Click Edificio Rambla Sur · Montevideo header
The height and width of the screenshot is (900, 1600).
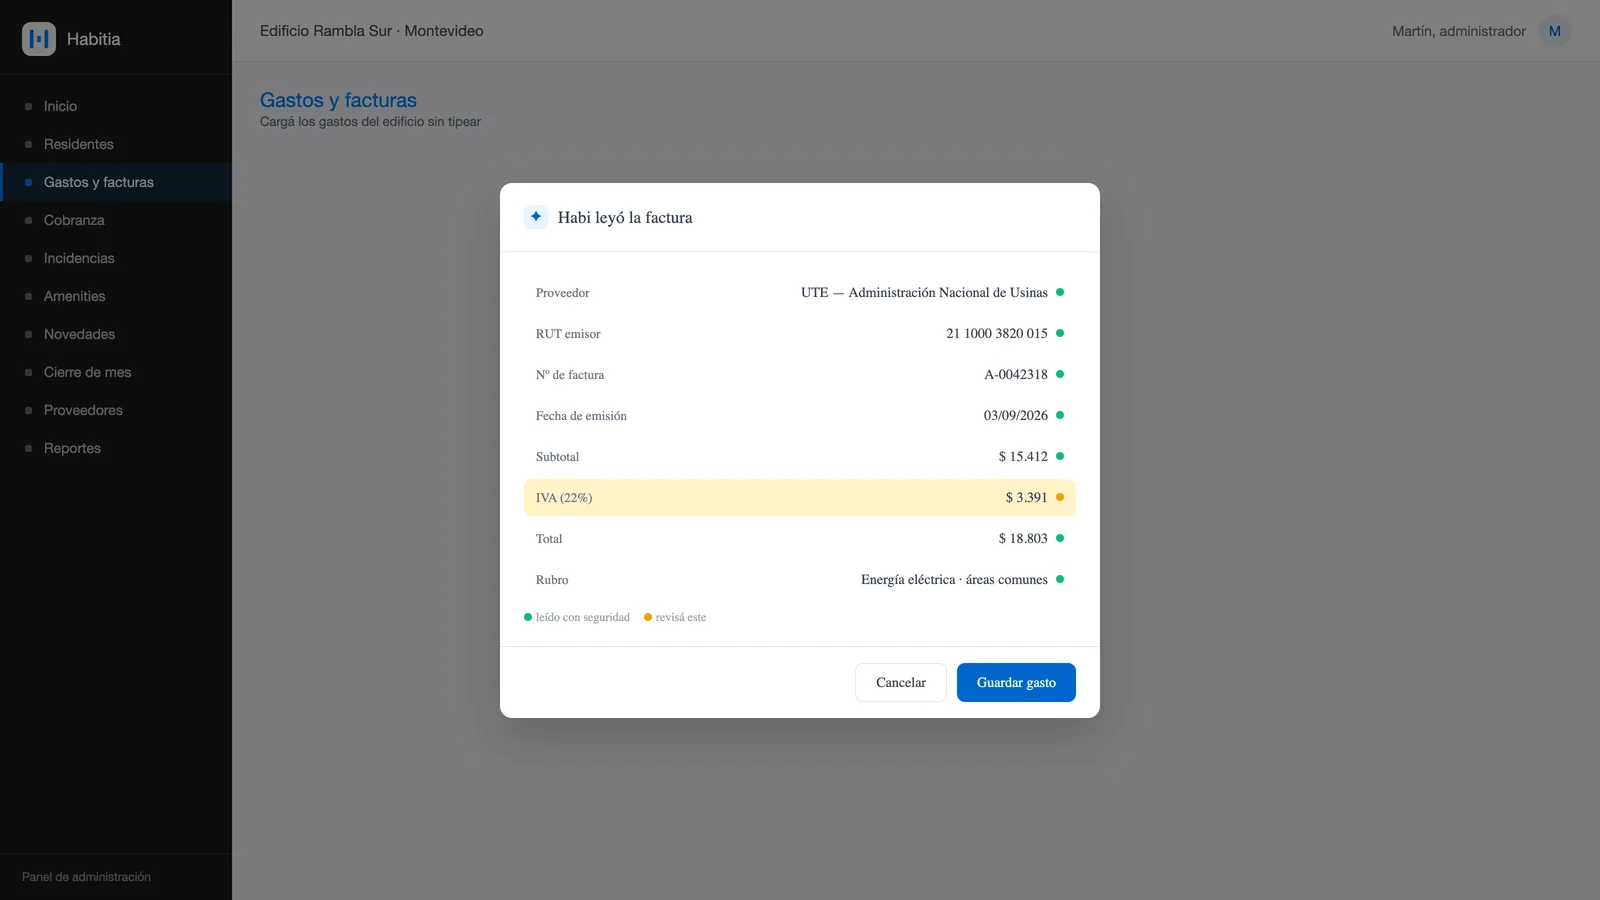(x=372, y=31)
